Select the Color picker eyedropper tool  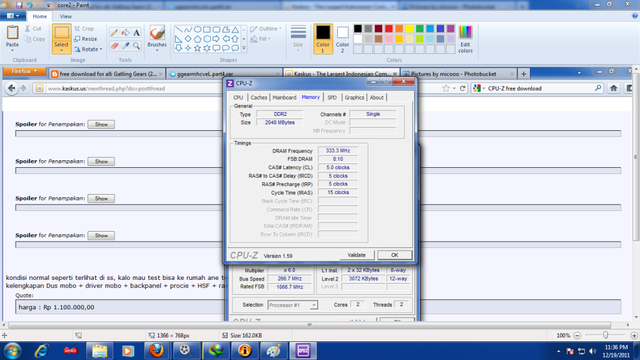(x=126, y=46)
